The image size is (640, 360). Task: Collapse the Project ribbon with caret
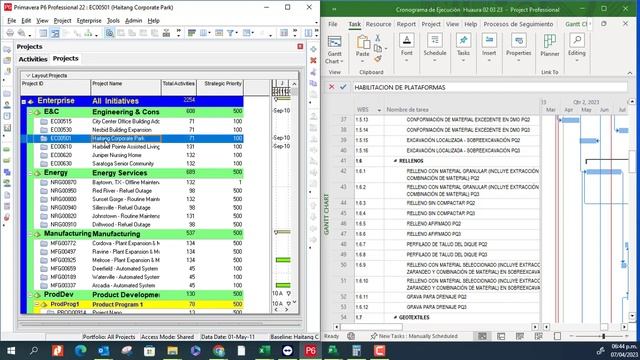(x=629, y=73)
